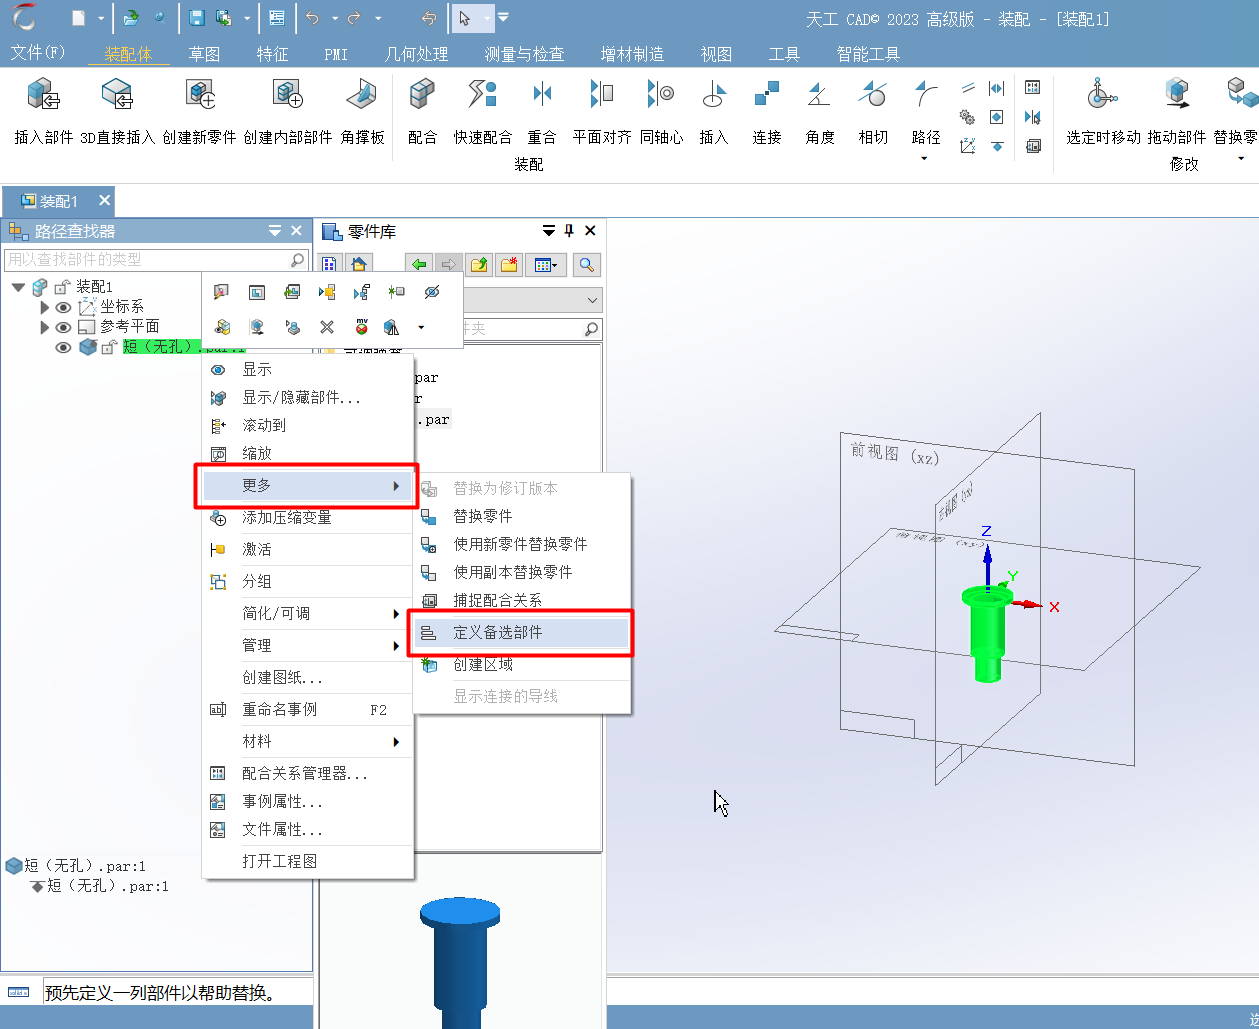Image resolution: width=1259 pixels, height=1029 pixels.
Task: Select the Planar Align (平面对齐) tool
Action: (601, 97)
